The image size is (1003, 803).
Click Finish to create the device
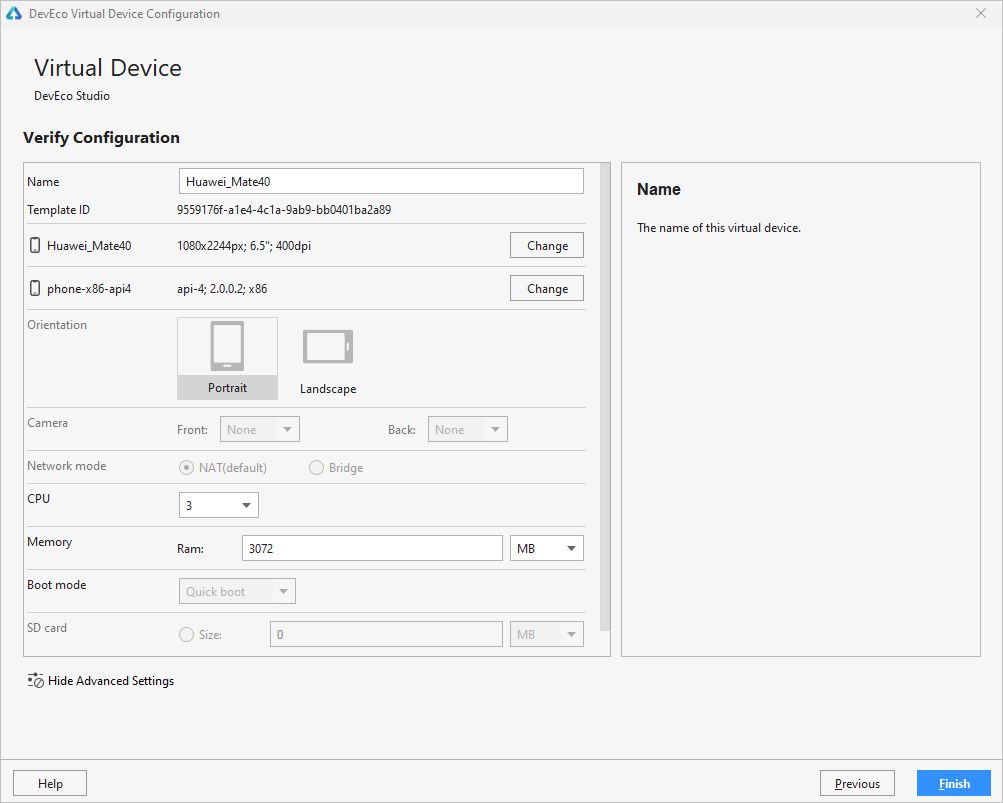tap(953, 783)
